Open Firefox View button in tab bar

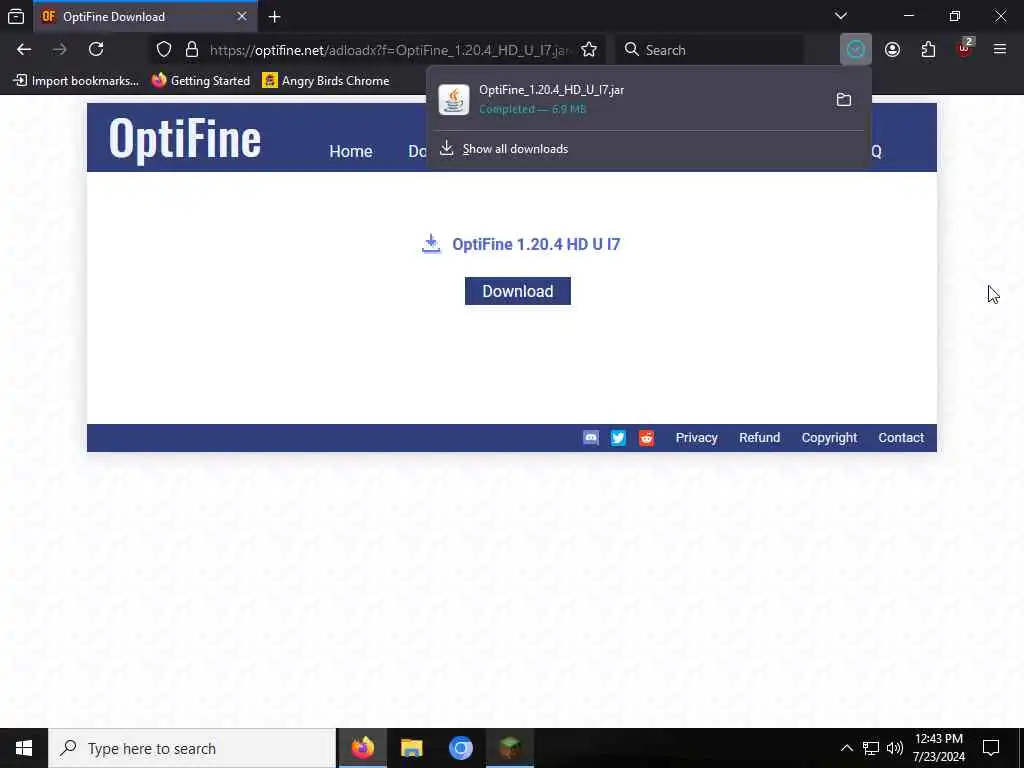point(16,16)
